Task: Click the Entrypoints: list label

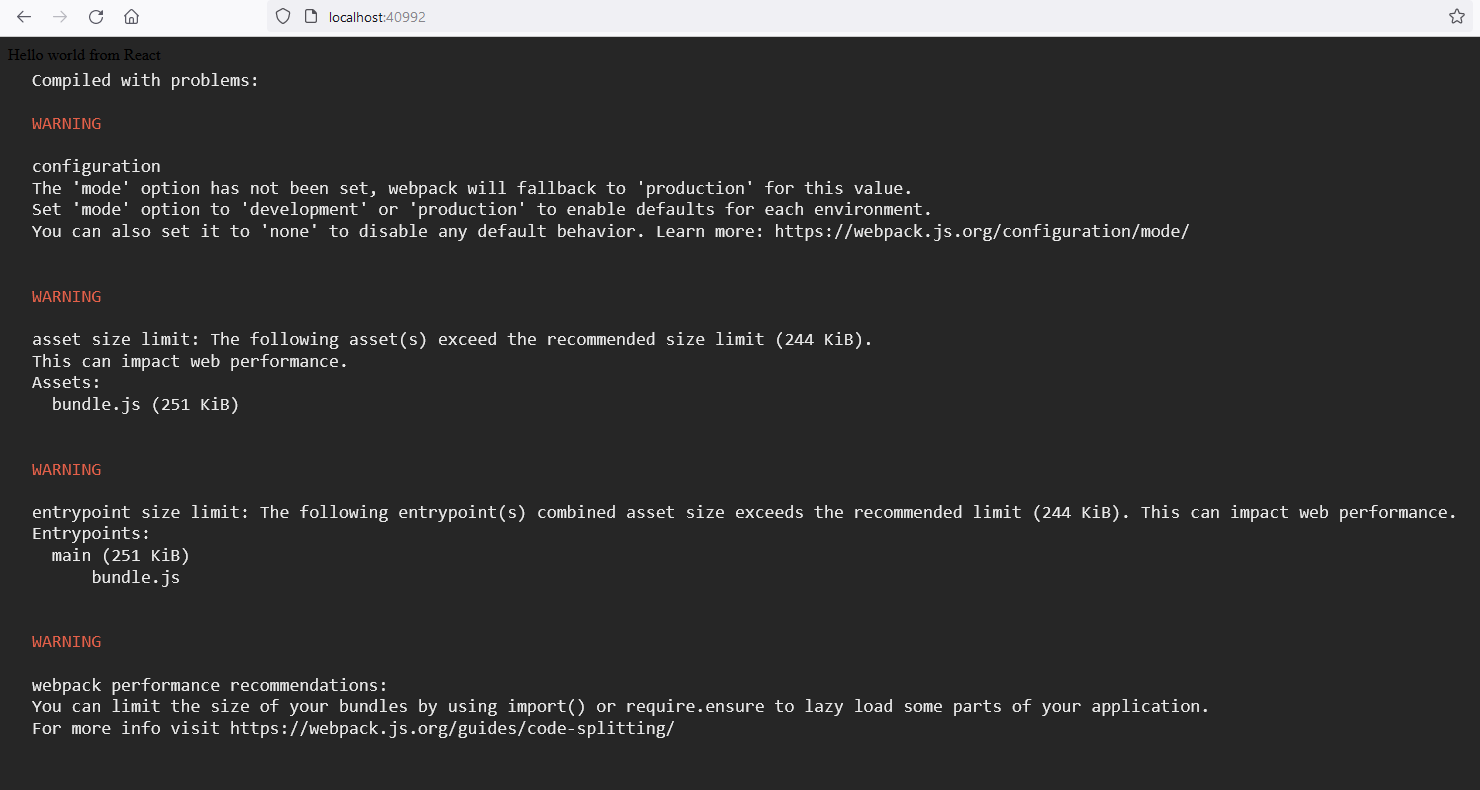Action: (x=90, y=533)
